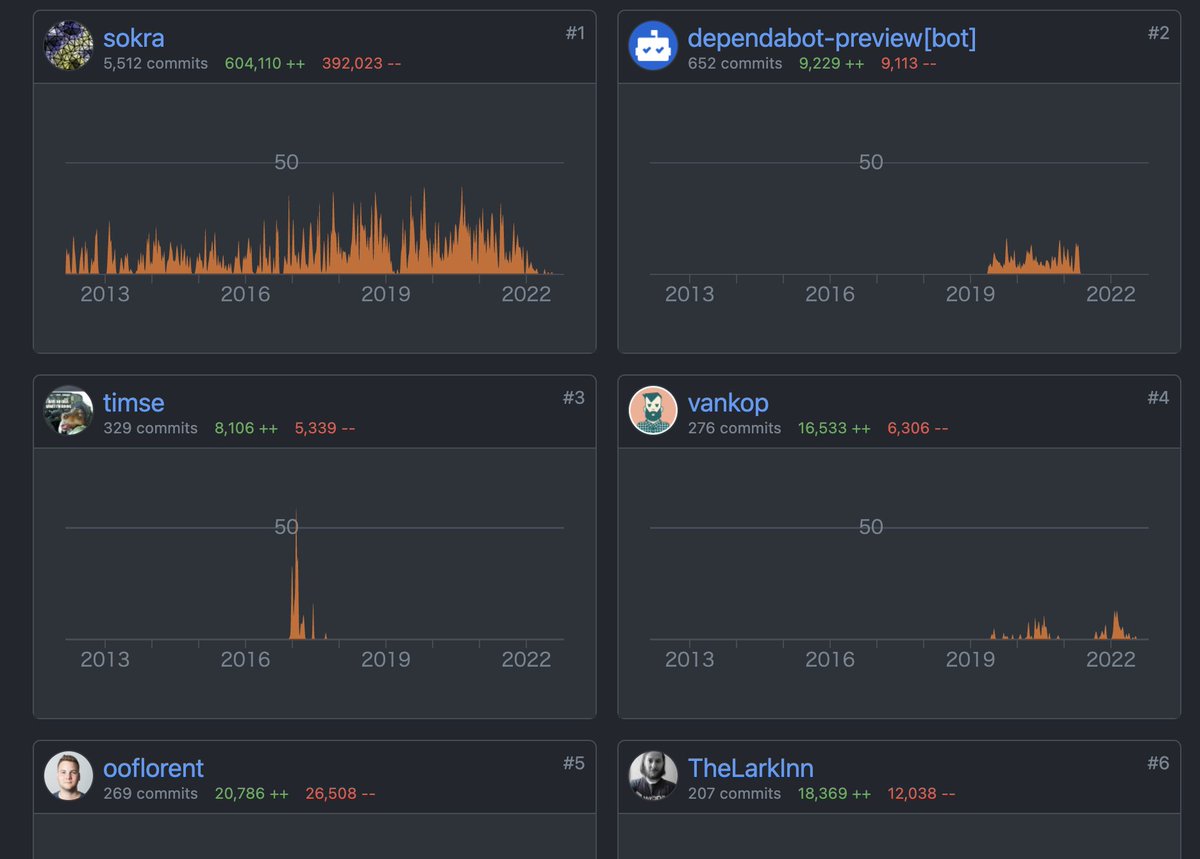The width and height of the screenshot is (1200, 859).
Task: Click TheLarkInn's 12,038 -- deletions count
Action: point(921,793)
